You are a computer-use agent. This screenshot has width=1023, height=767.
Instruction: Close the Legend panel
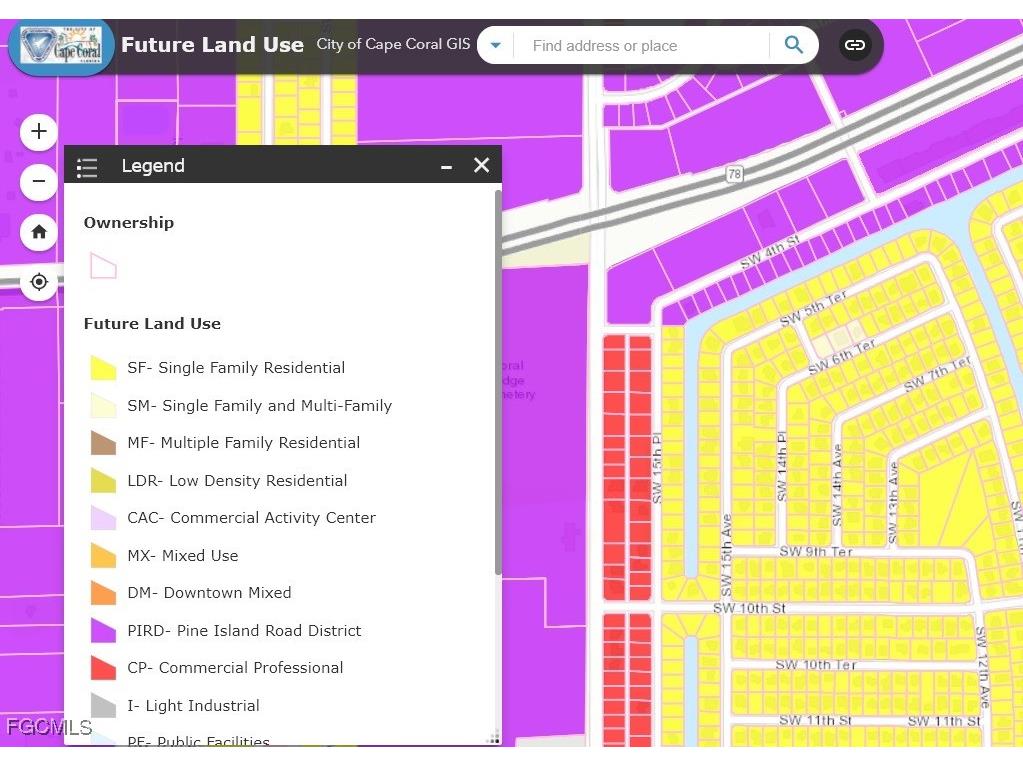point(481,165)
